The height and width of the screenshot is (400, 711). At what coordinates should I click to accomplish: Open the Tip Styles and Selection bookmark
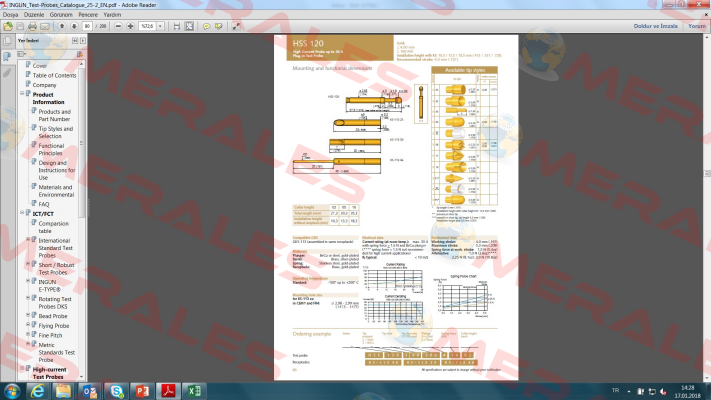coord(55,132)
